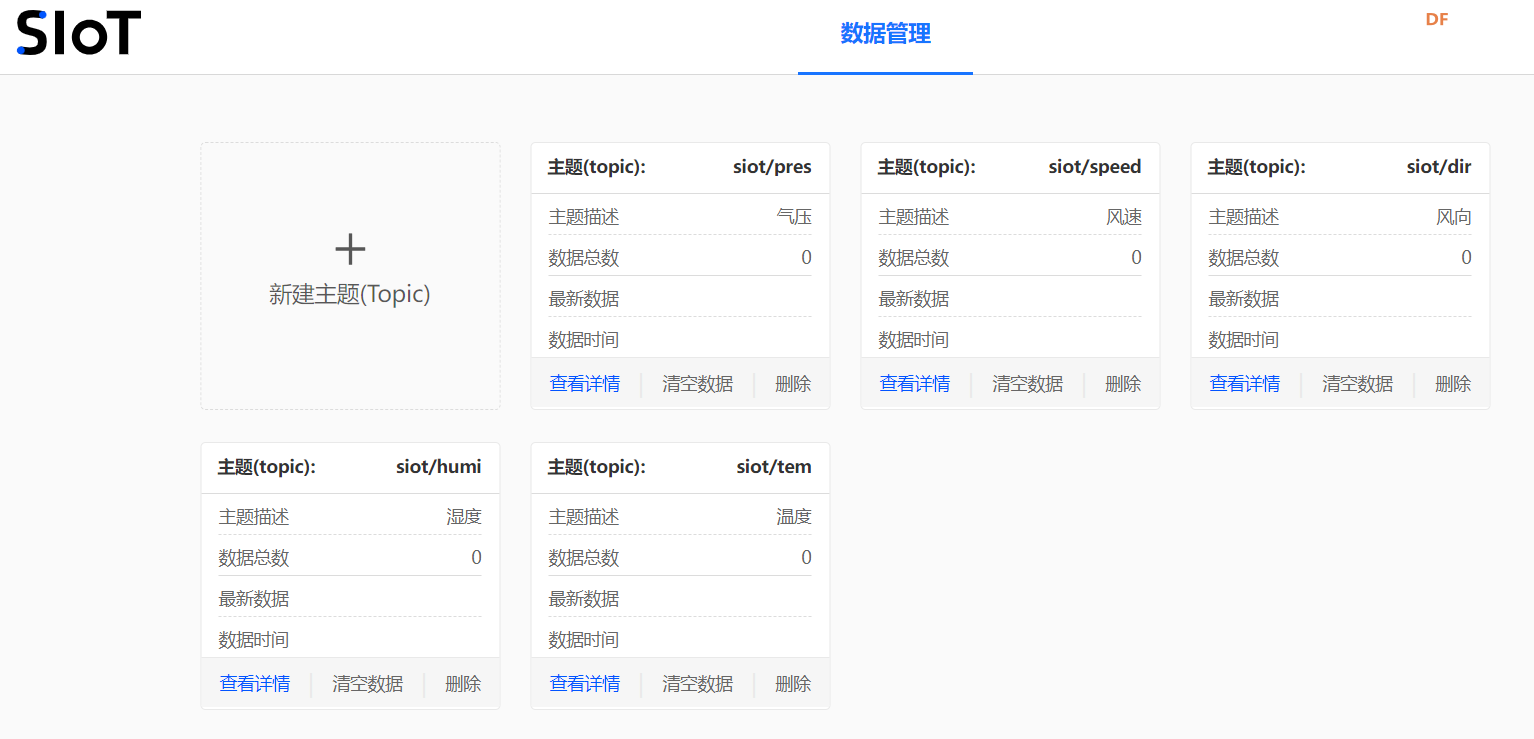Delete the siot/dir topic

(1453, 384)
